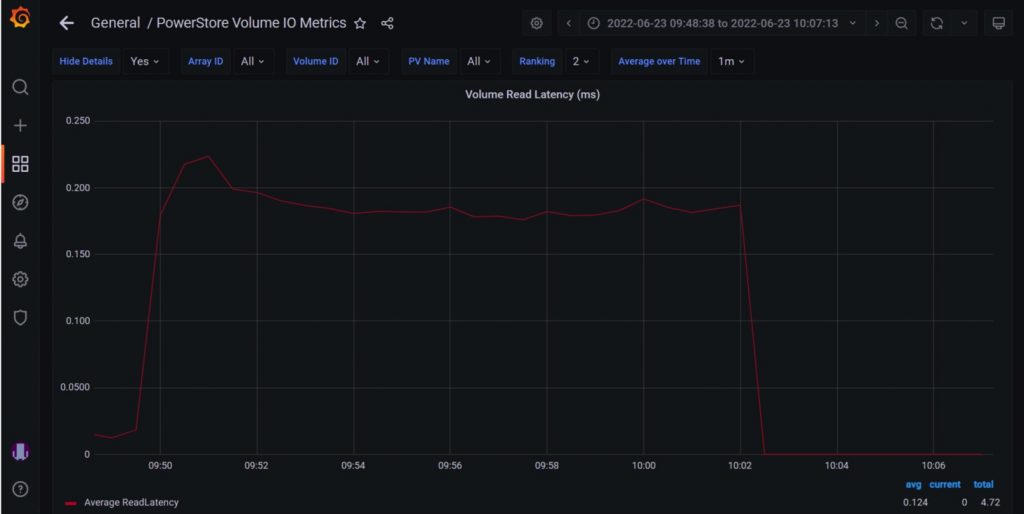The width and height of the screenshot is (1024, 514).
Task: Open the Alerting bell icon
Action: (x=20, y=241)
